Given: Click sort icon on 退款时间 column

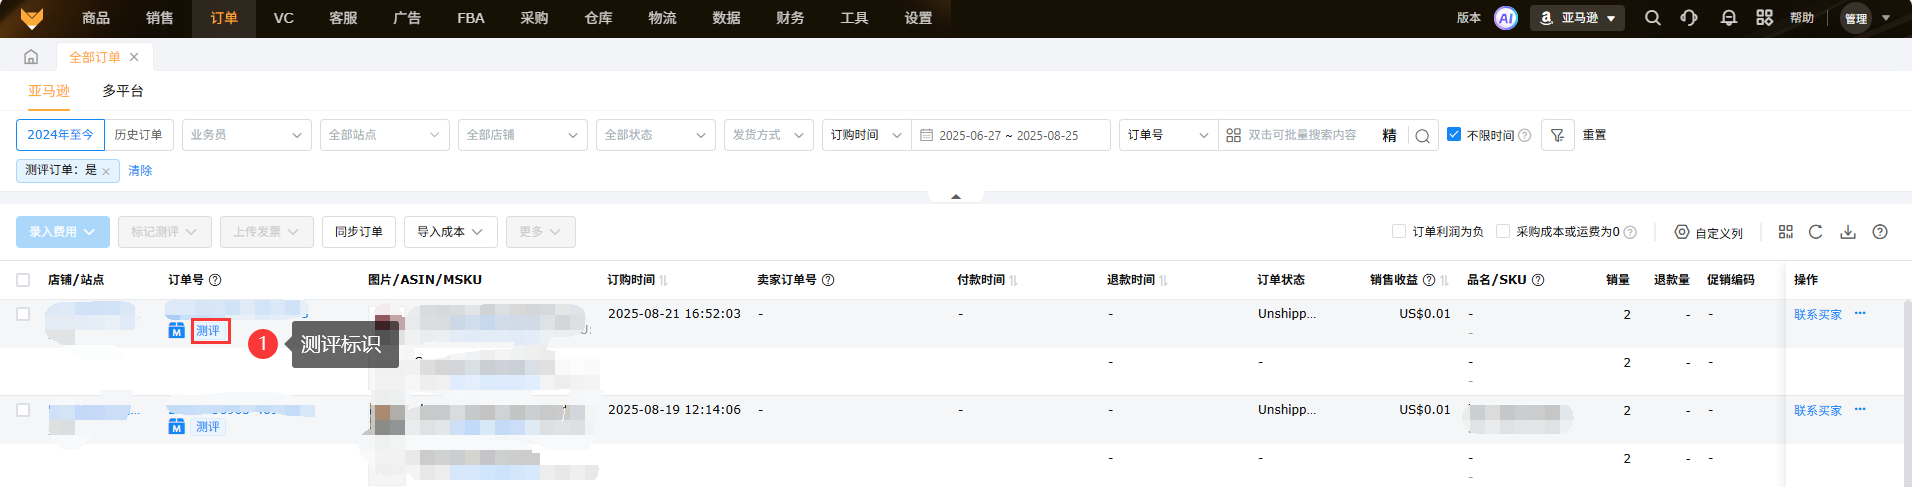Looking at the screenshot, I should click(1163, 280).
